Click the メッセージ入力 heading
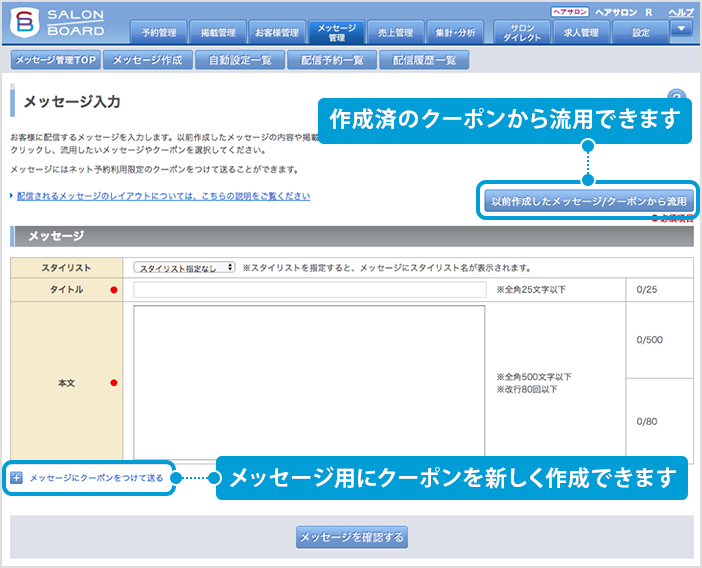 pos(72,102)
